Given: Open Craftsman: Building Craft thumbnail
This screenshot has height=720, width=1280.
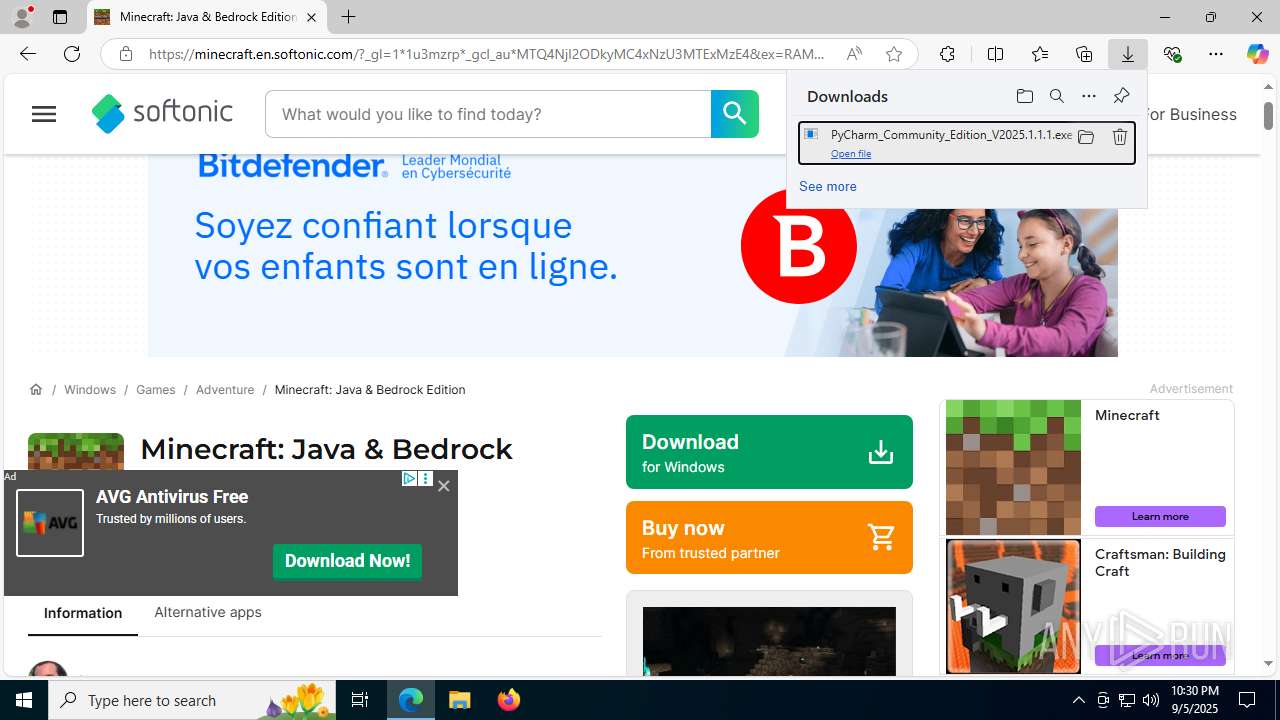Looking at the screenshot, I should [x=1013, y=606].
